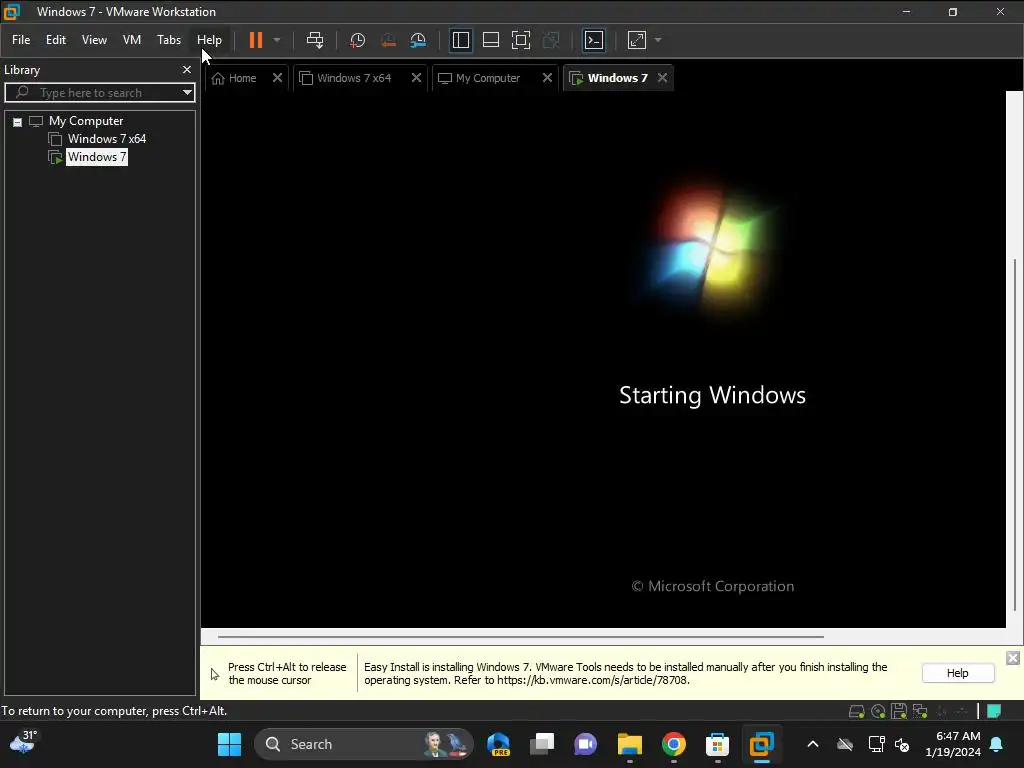This screenshot has height=768, width=1024.
Task: Dismiss the Easy Install notification bar
Action: 1012,658
